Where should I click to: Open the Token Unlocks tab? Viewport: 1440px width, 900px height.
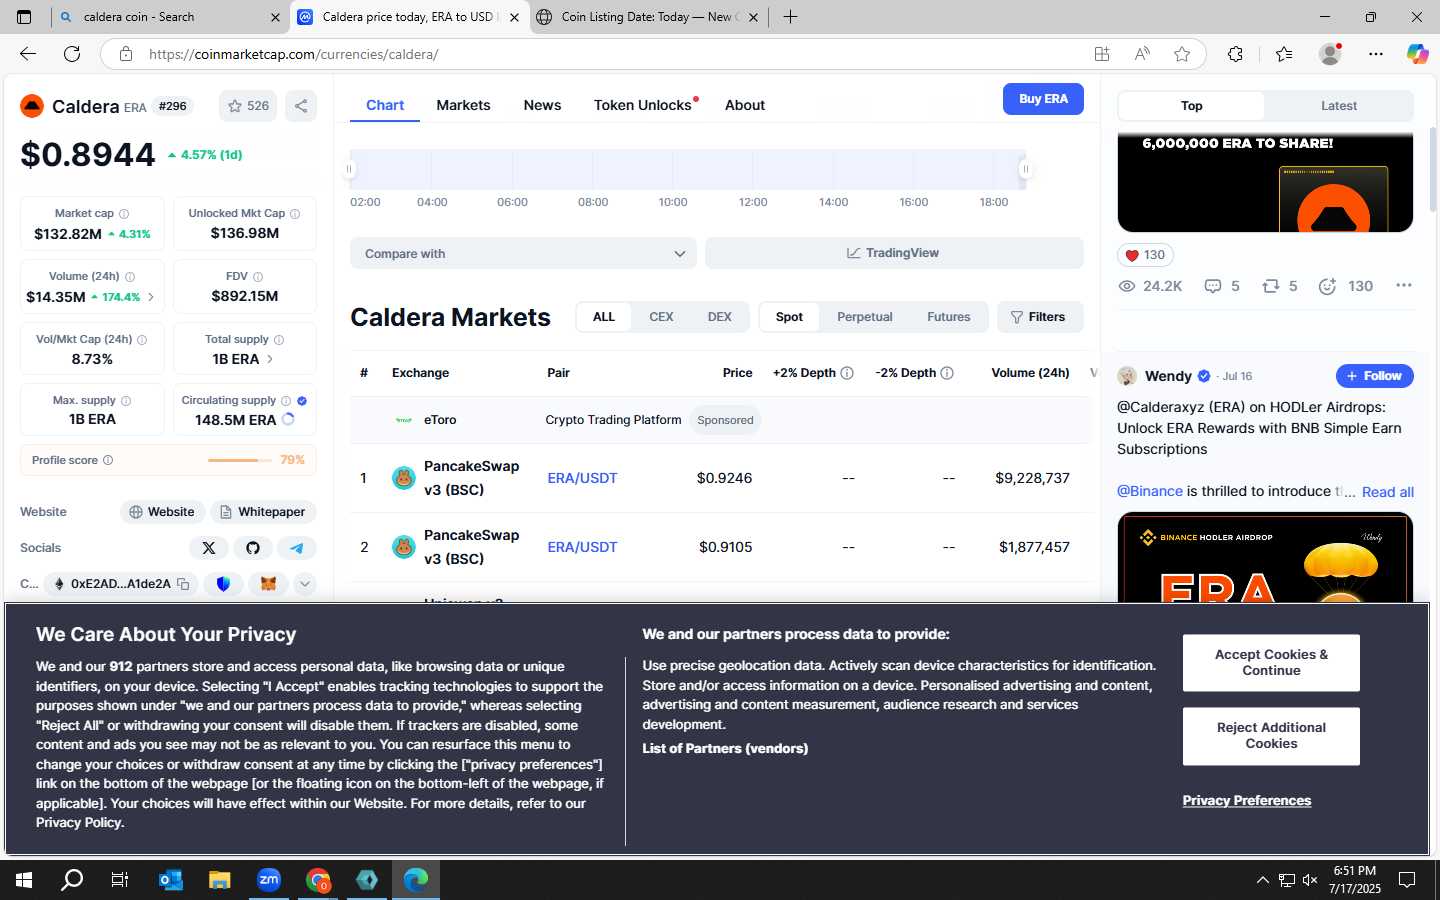pyautogui.click(x=645, y=105)
